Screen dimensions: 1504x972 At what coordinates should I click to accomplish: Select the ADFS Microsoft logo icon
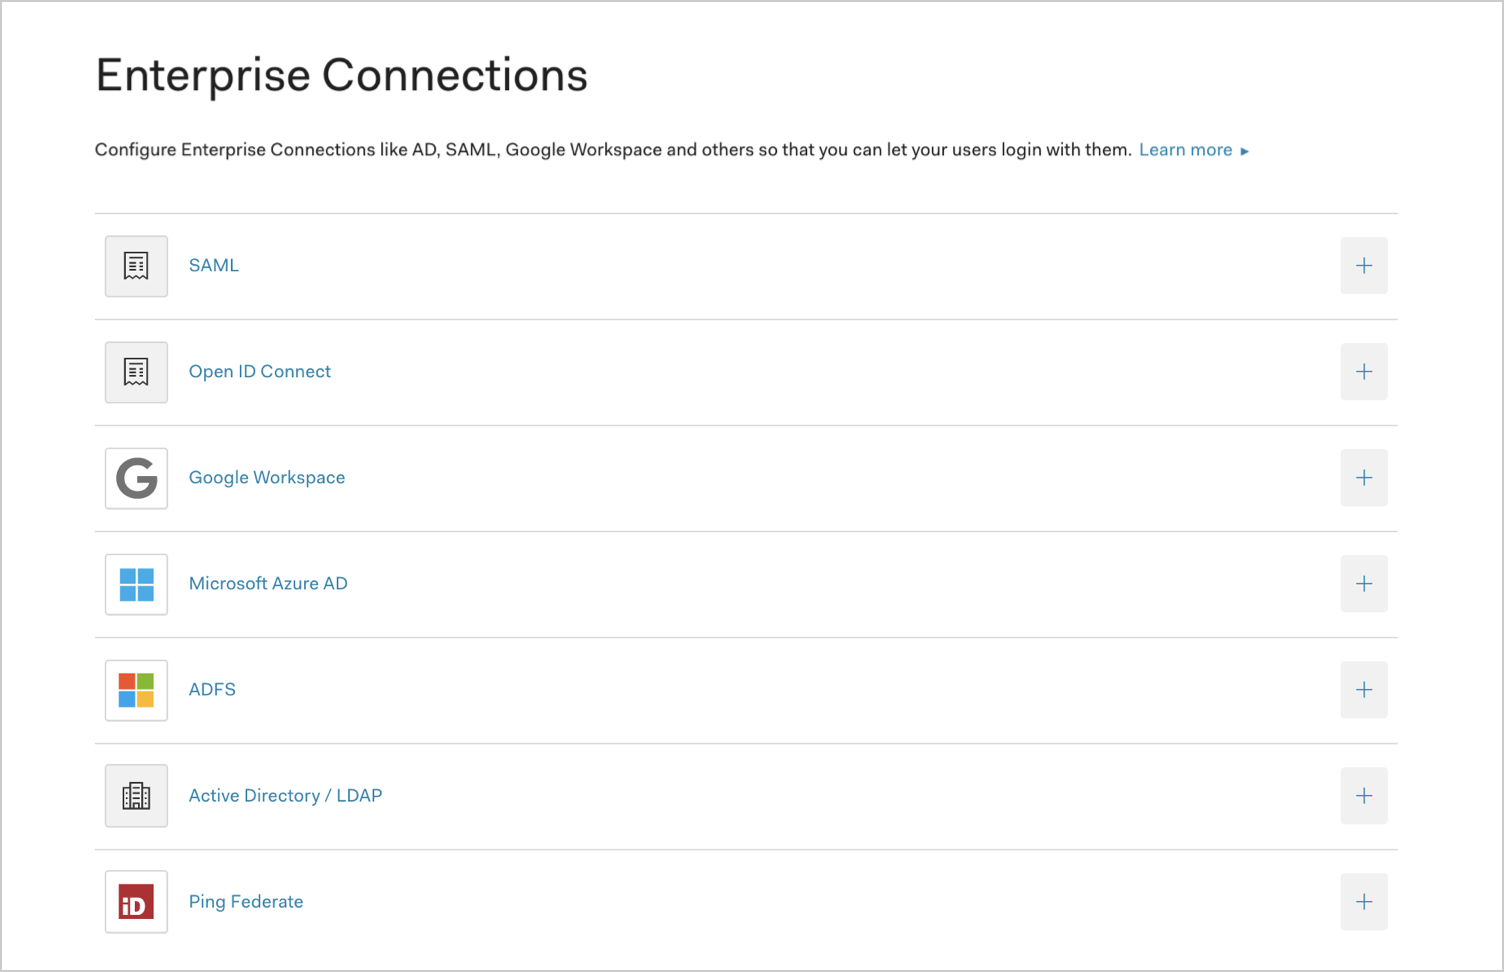tap(136, 690)
